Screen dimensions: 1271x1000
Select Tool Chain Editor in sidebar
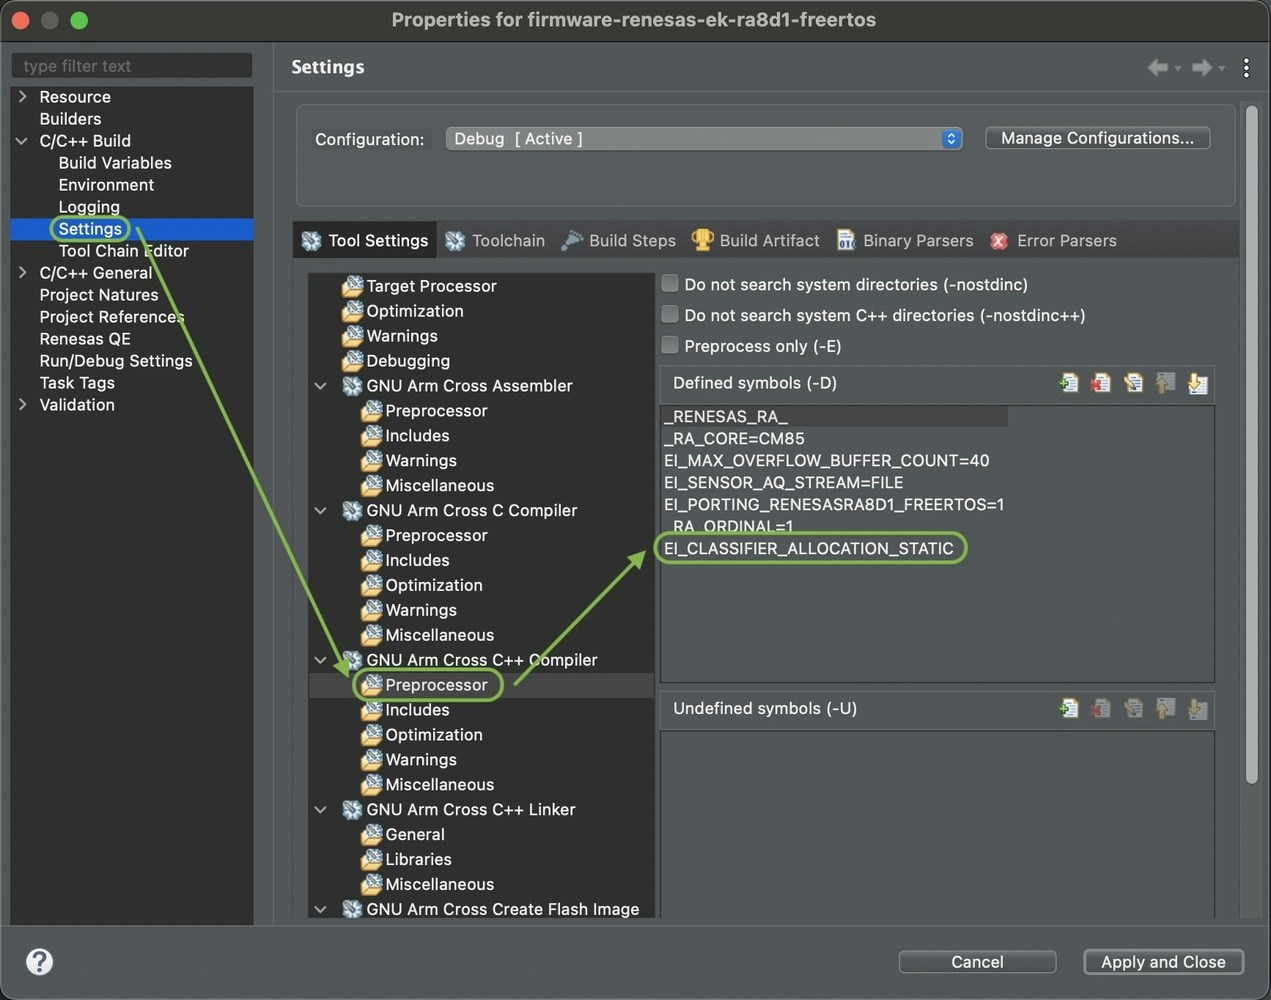point(123,251)
